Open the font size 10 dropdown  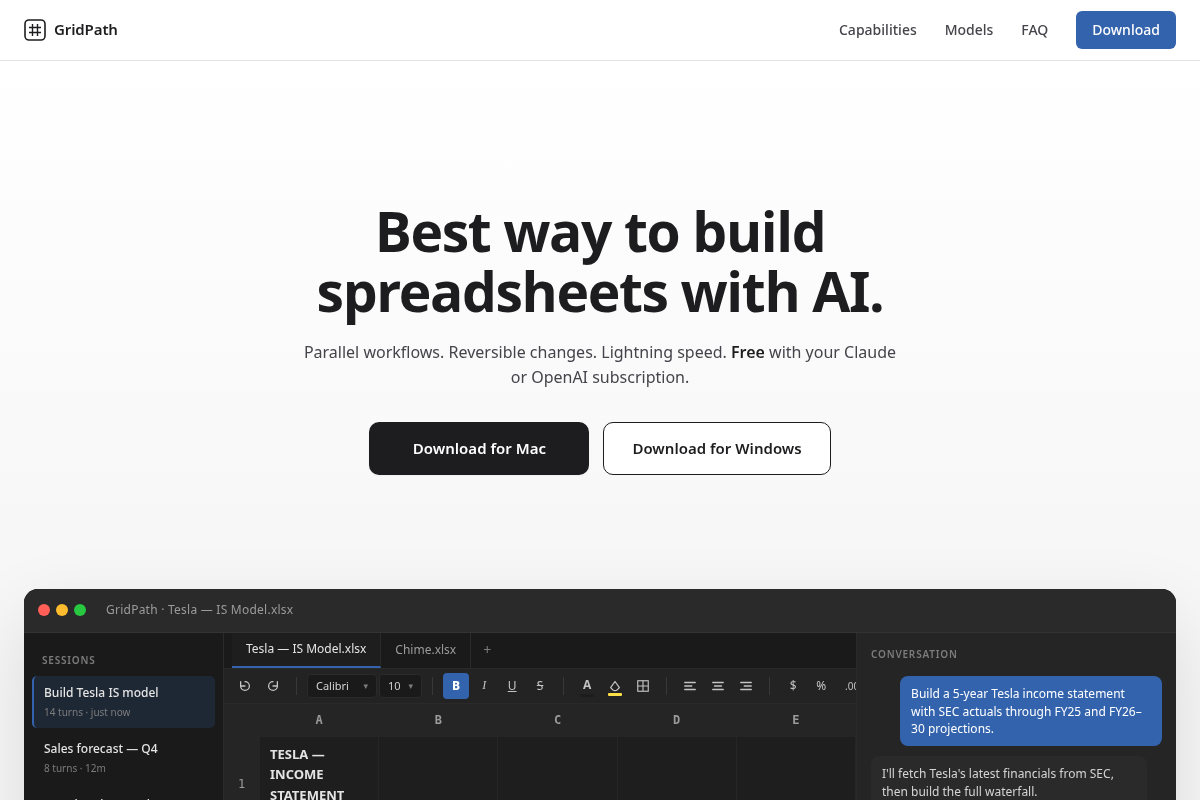pos(400,686)
